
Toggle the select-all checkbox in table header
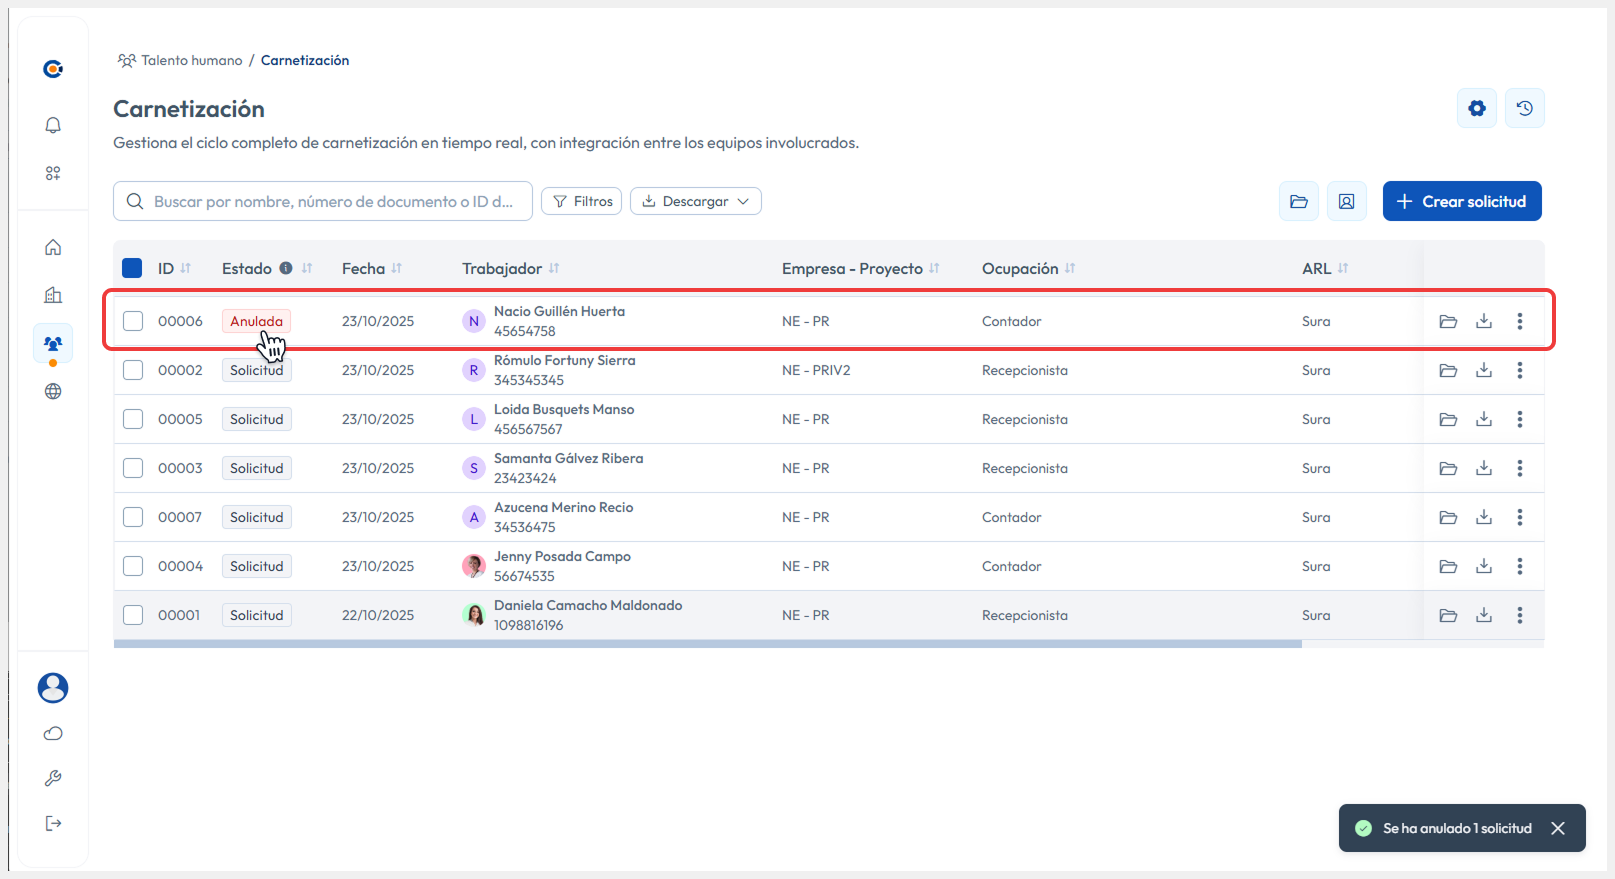(x=132, y=268)
